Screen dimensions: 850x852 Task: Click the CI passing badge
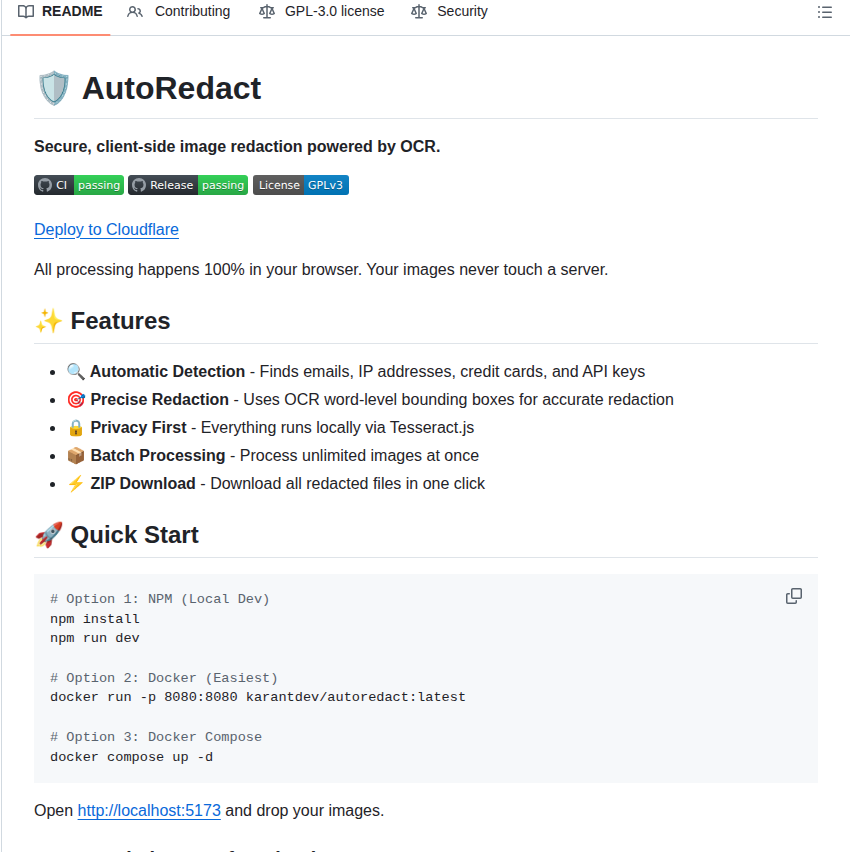(x=78, y=184)
